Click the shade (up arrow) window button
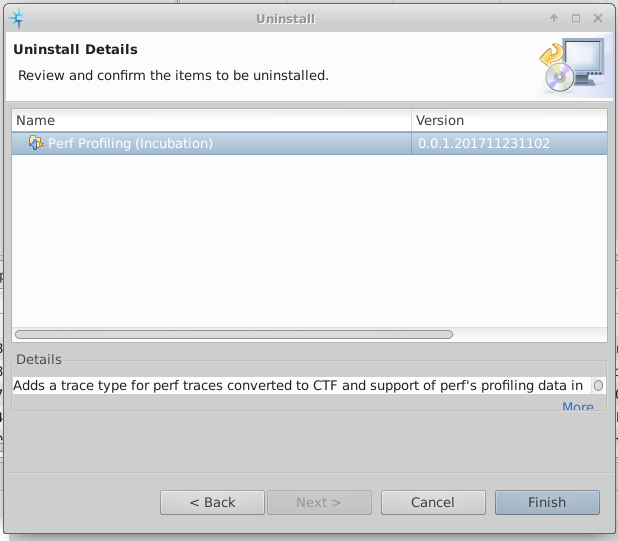Screen dimensions: 618x541 pyautogui.click(x=554, y=18)
